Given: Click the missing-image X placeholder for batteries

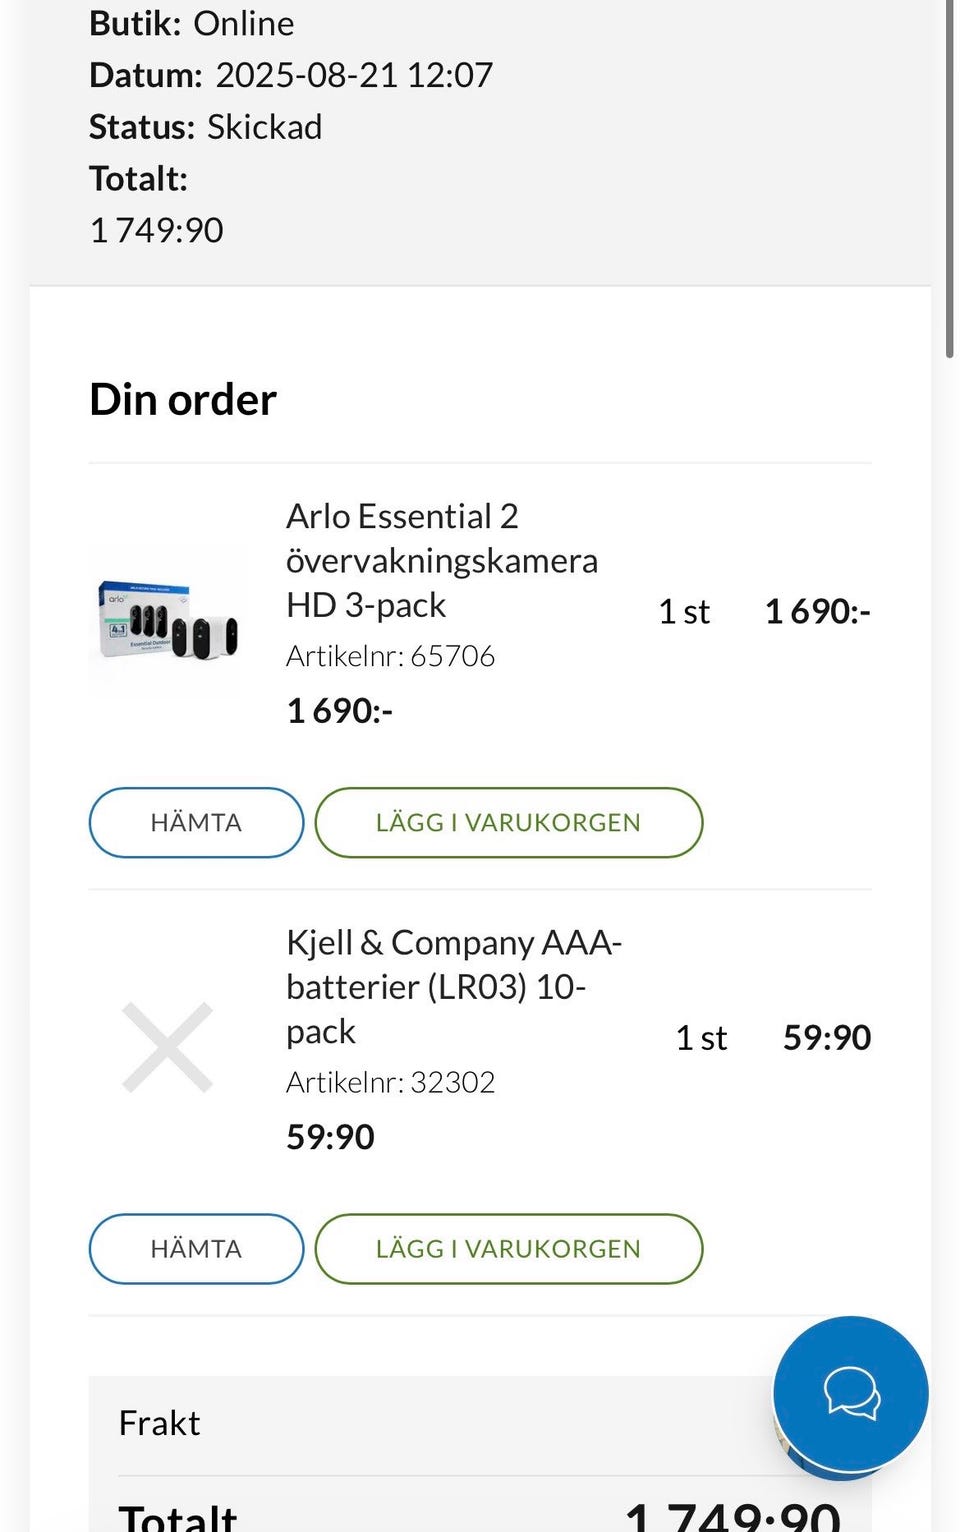Looking at the screenshot, I should tap(168, 1047).
